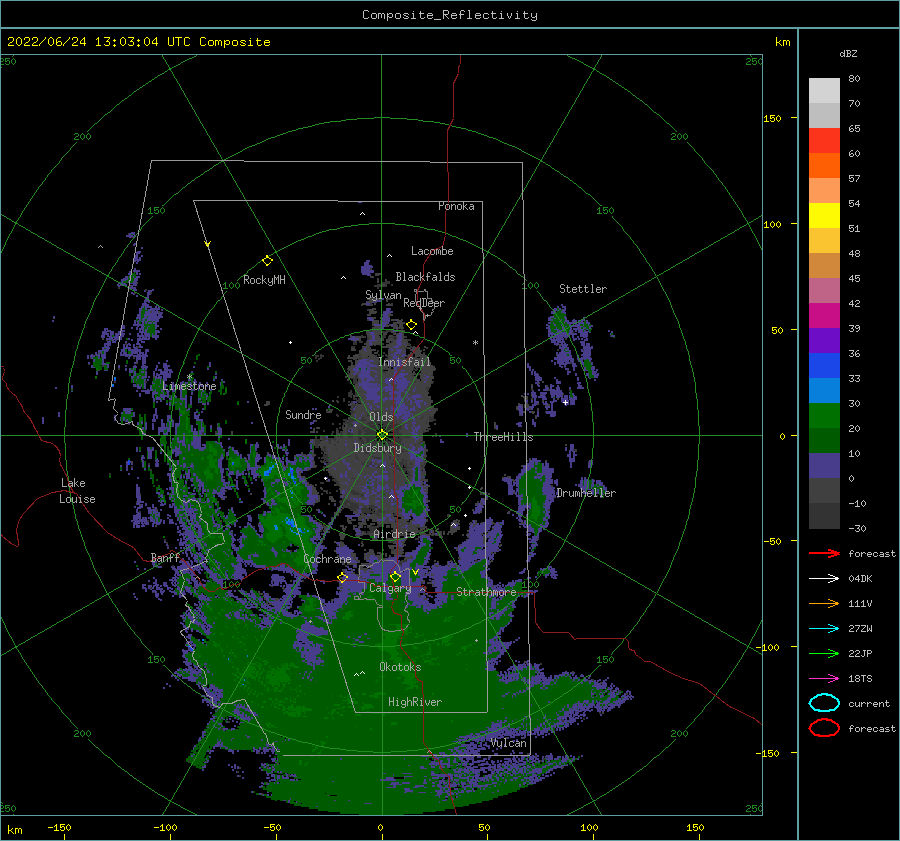
Task: Click the yellow diamond marker near Cochrane
Action: click(x=343, y=577)
